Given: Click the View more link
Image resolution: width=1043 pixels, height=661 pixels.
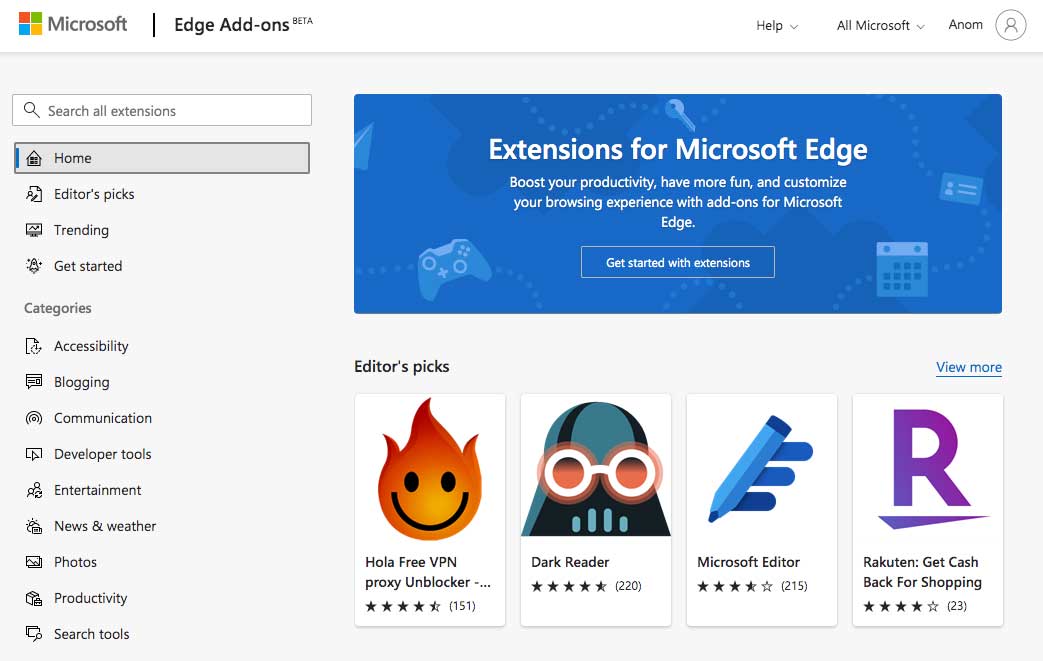Looking at the screenshot, I should click(968, 367).
